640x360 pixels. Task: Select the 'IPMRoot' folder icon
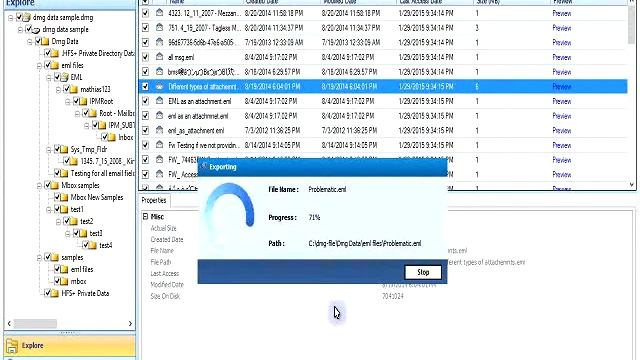pos(83,101)
